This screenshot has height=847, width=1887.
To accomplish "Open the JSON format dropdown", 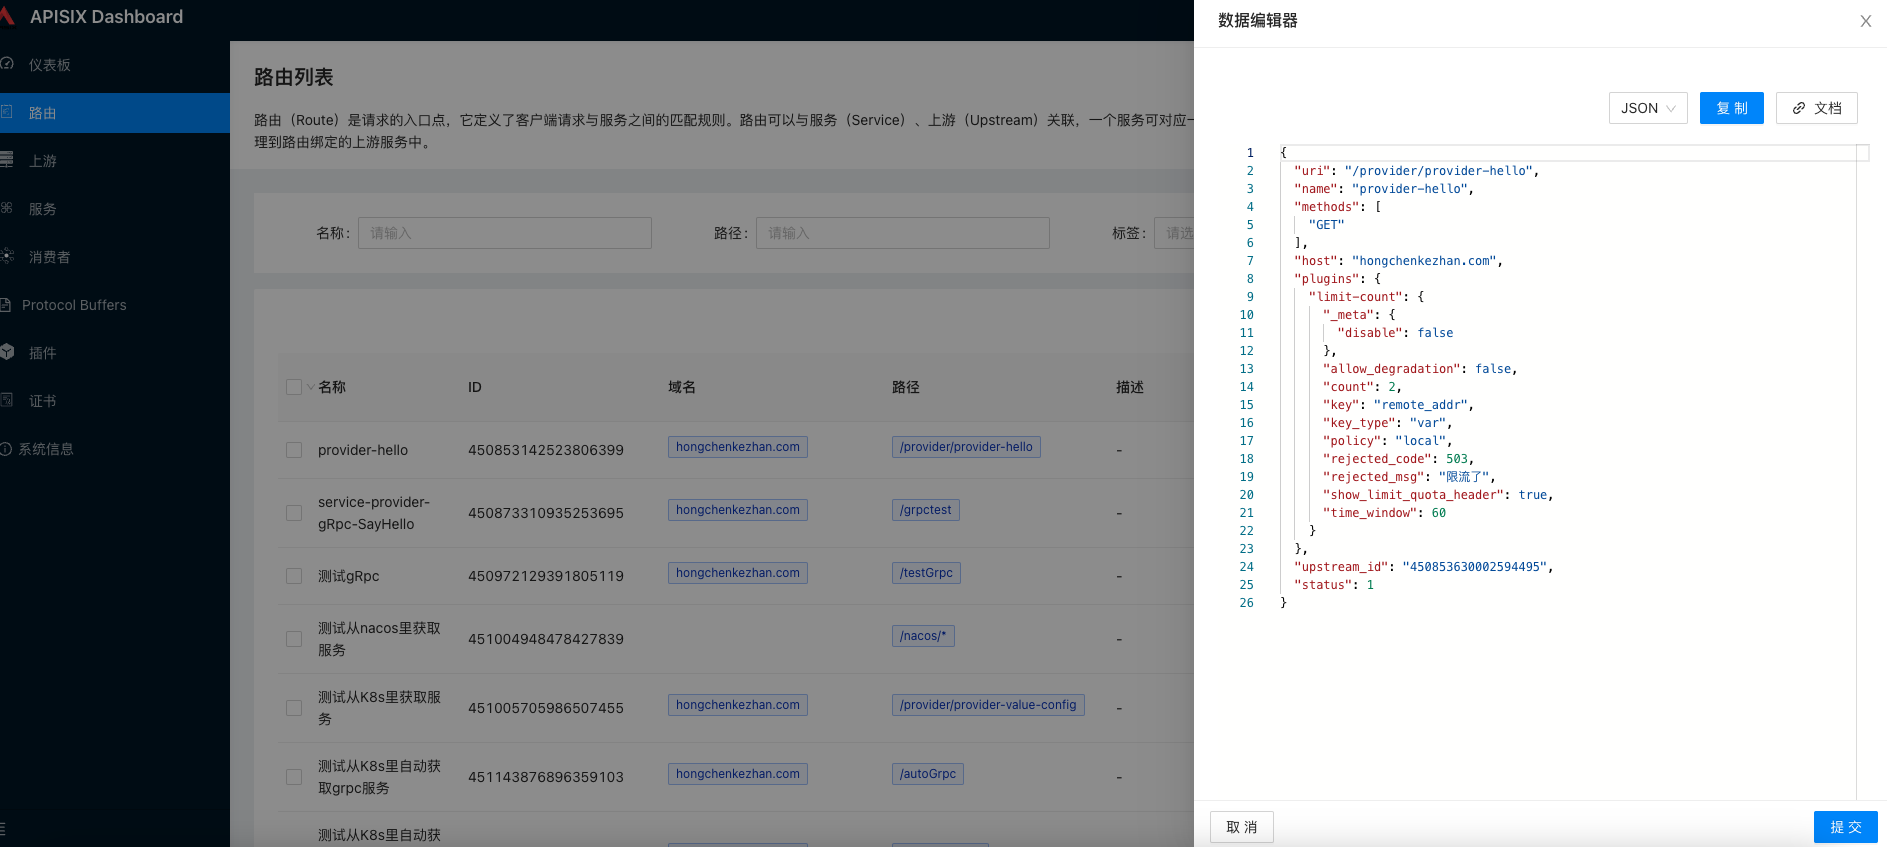I will [x=1648, y=108].
